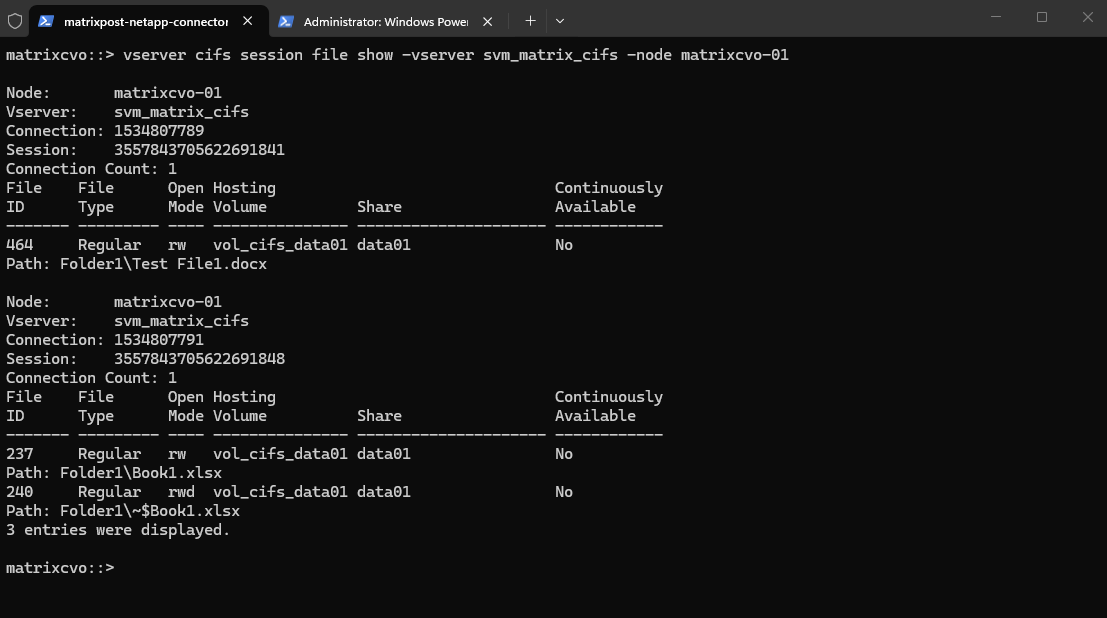Minimize the terminal window

tap(996, 17)
